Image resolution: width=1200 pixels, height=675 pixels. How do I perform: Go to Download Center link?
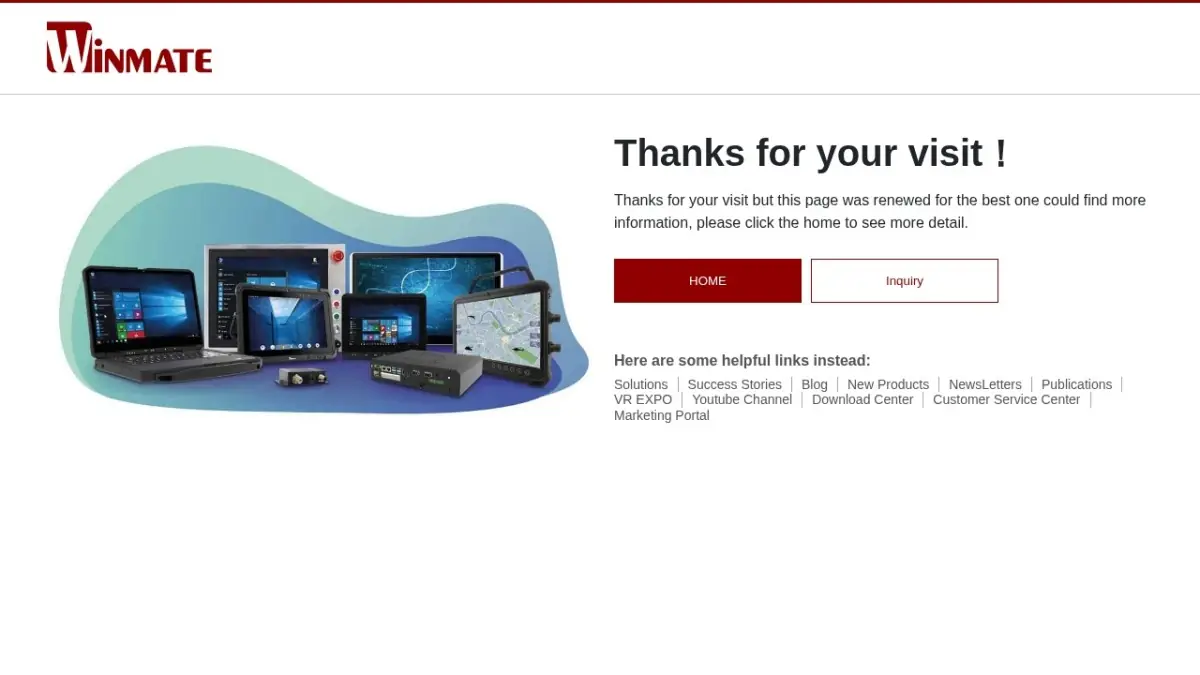click(x=863, y=399)
